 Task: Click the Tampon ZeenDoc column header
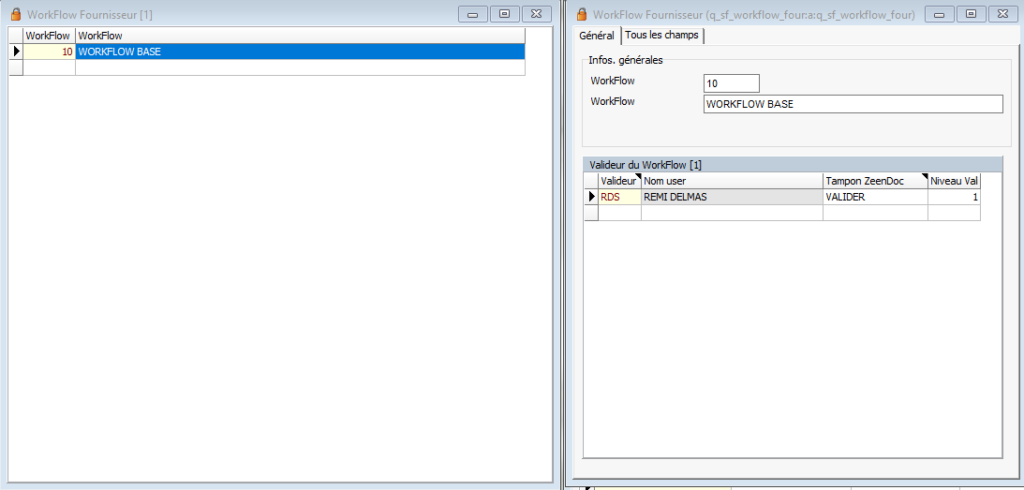(873, 181)
